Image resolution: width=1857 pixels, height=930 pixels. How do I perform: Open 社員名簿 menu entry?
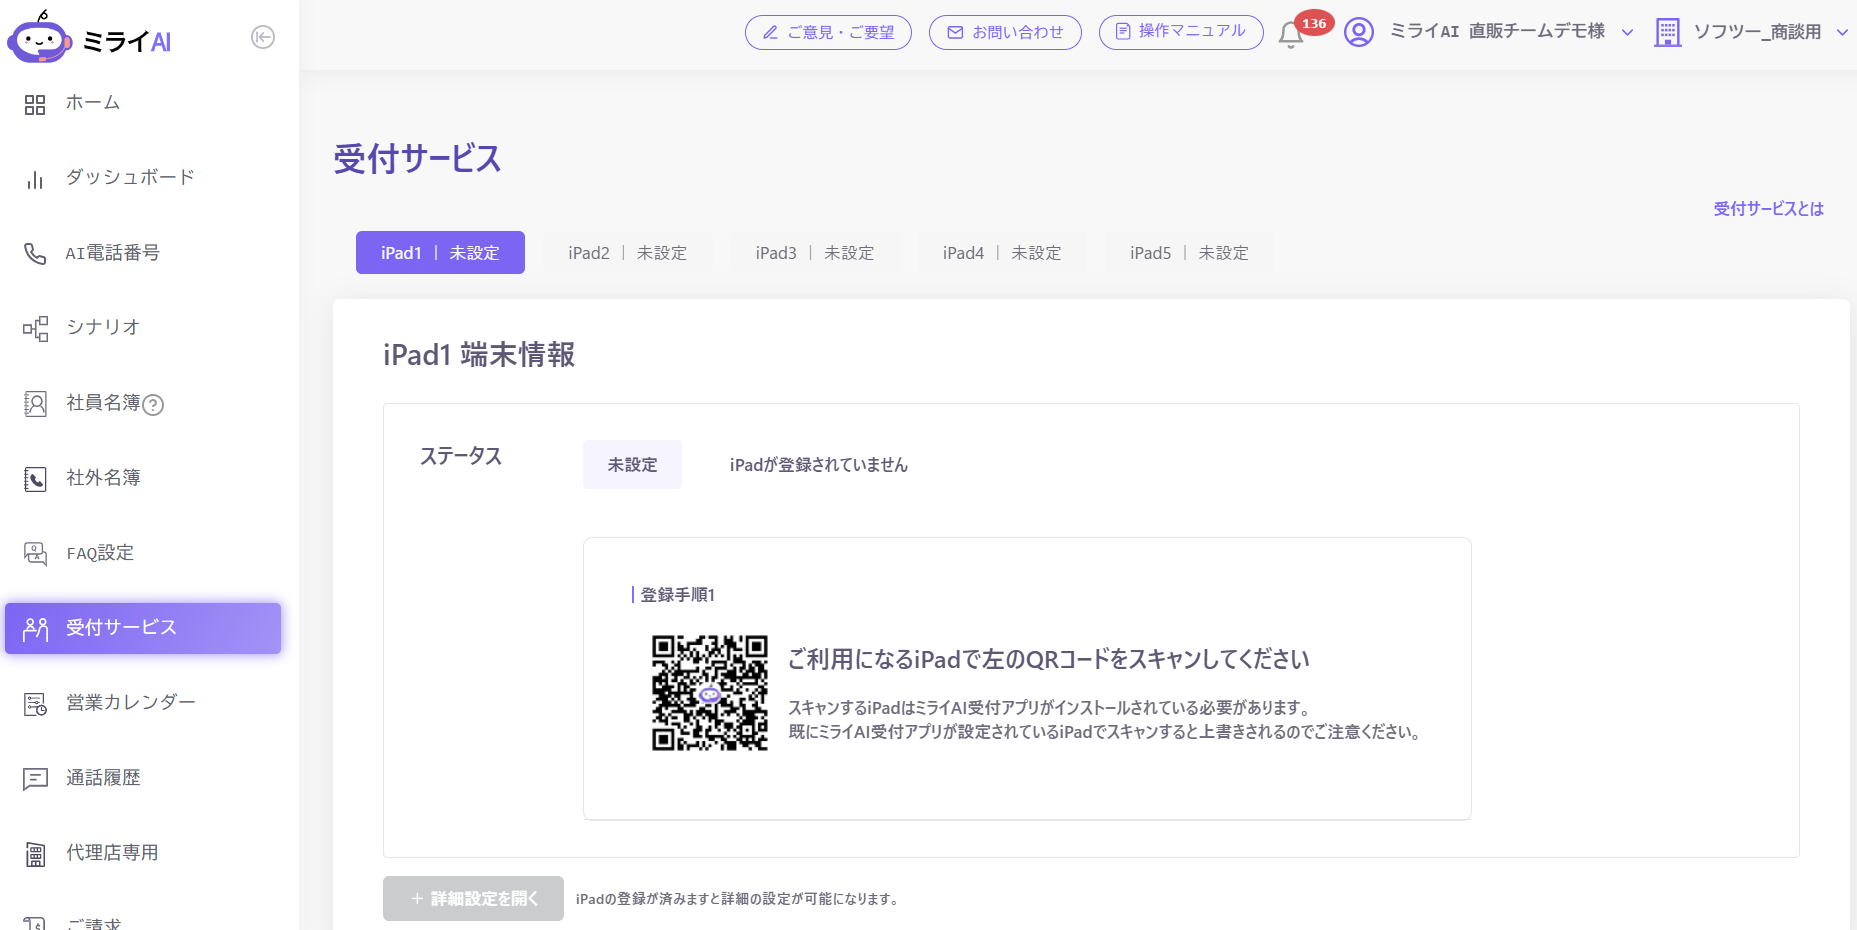point(103,403)
